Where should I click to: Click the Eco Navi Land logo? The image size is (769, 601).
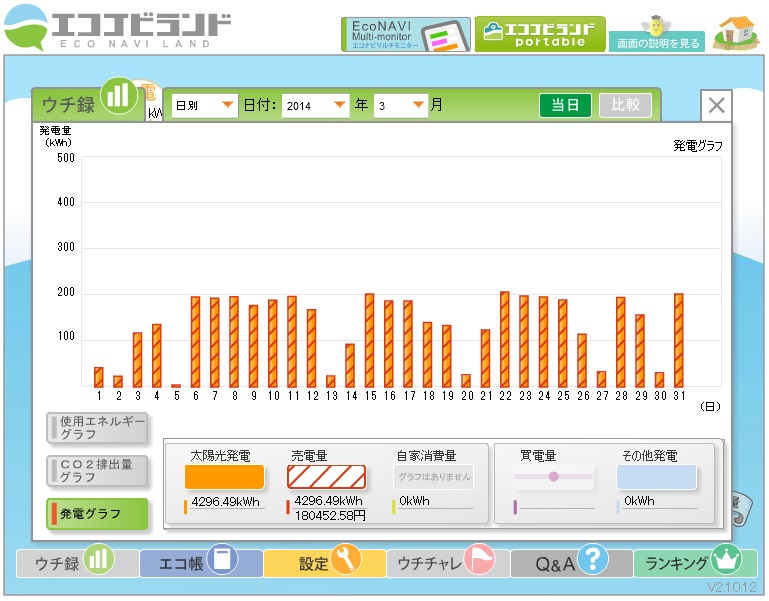117,27
